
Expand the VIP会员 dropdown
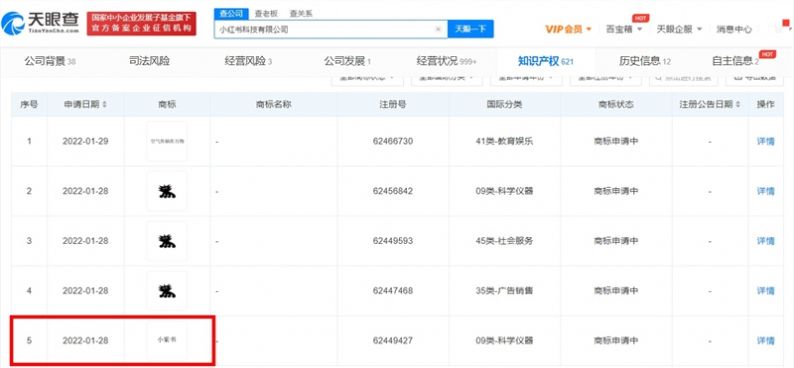[x=568, y=29]
